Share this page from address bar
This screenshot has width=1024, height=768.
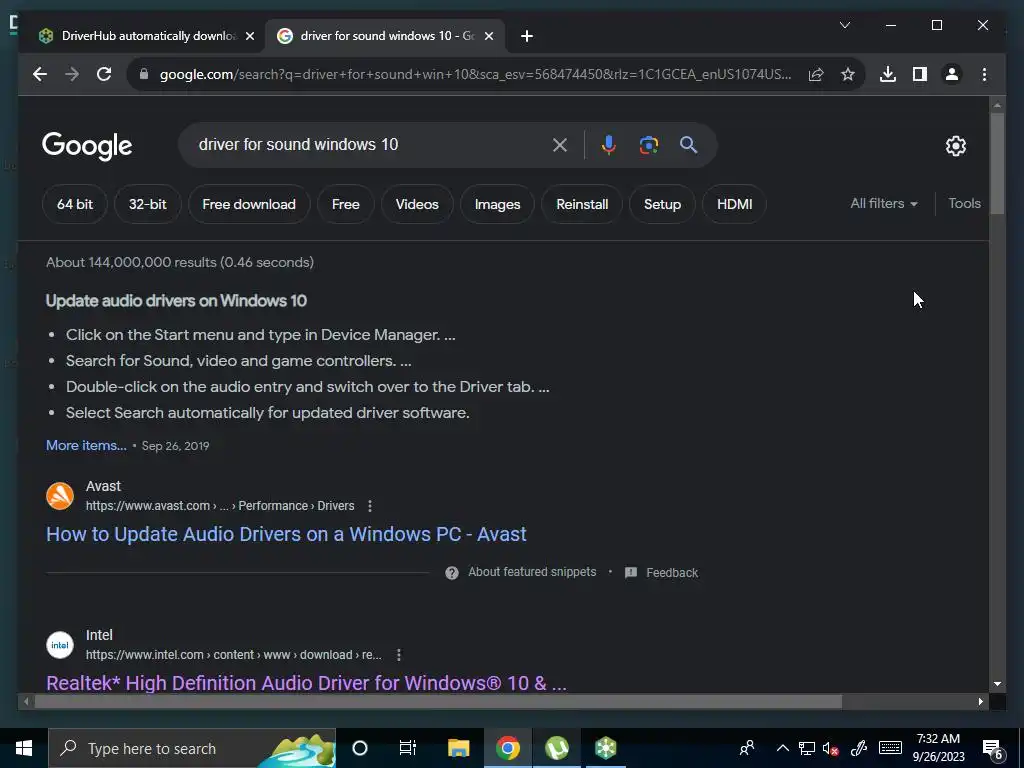point(816,74)
